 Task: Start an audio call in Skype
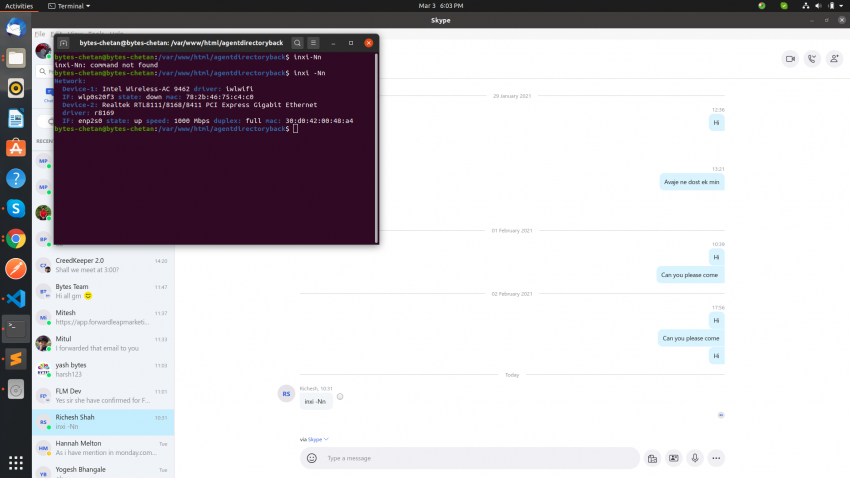pyautogui.click(x=812, y=59)
